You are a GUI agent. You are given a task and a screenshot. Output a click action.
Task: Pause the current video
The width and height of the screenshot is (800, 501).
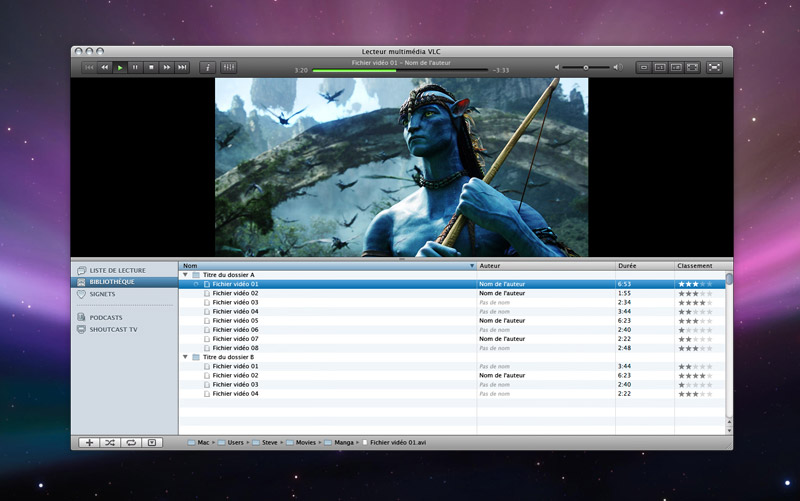tap(135, 67)
